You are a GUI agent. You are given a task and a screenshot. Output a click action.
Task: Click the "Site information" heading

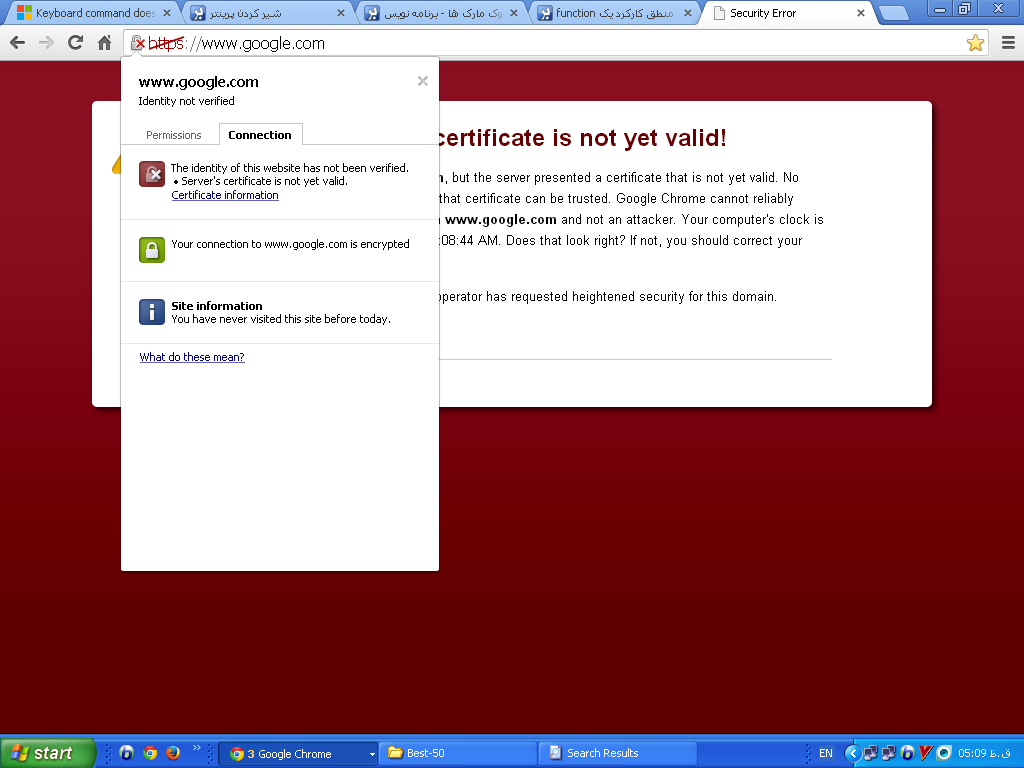pyautogui.click(x=217, y=306)
